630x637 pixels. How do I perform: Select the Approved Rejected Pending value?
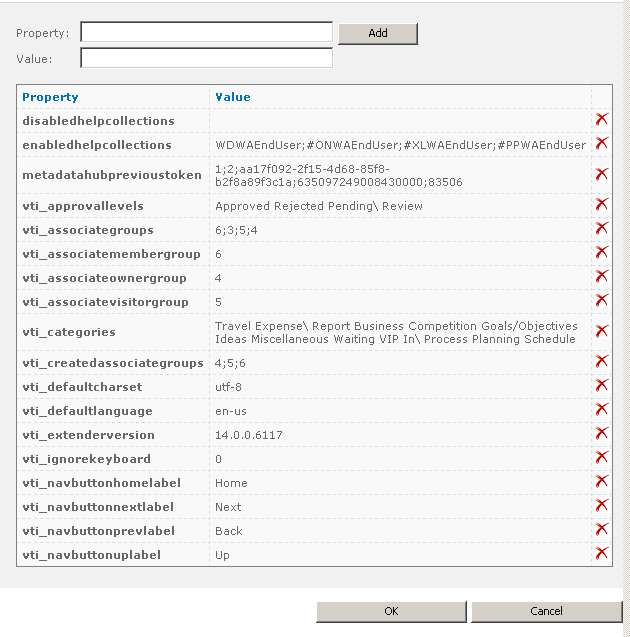(319, 206)
